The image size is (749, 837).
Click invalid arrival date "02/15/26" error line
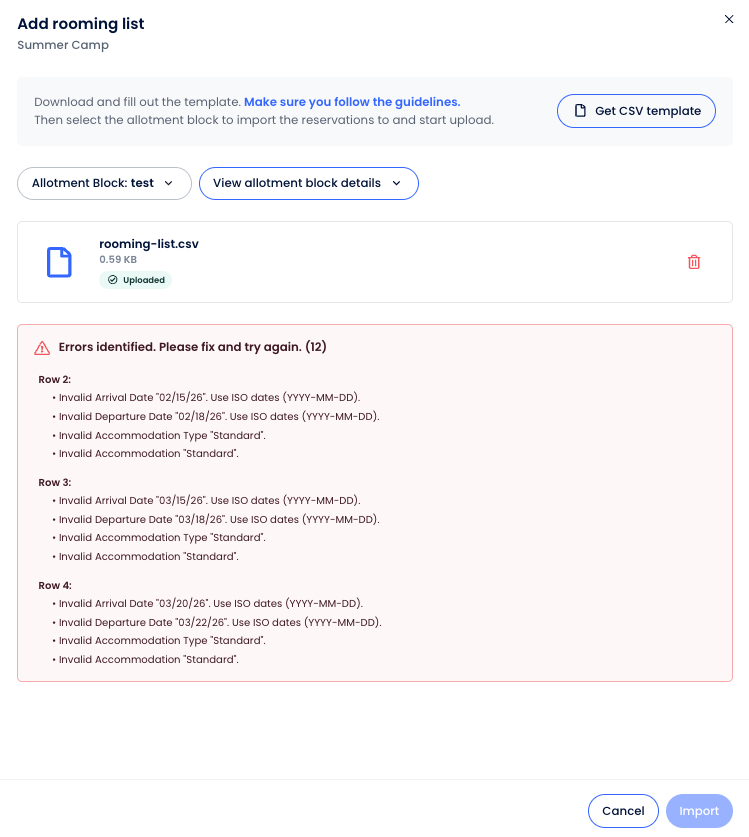pos(209,398)
